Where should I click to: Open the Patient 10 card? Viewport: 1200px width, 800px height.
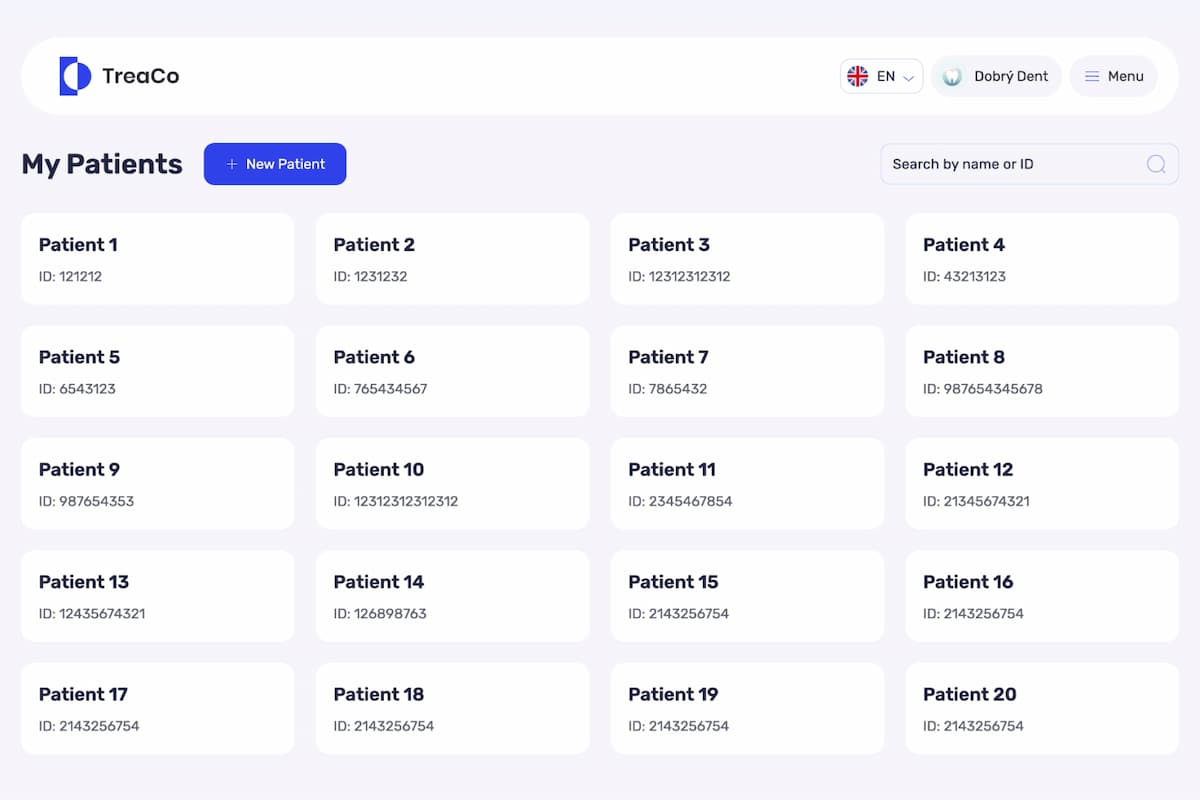tap(452, 483)
